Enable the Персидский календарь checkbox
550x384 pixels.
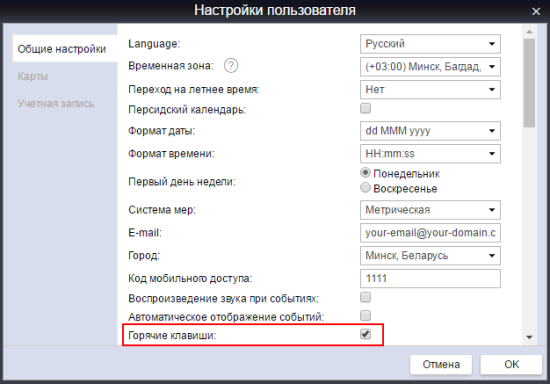pos(365,108)
